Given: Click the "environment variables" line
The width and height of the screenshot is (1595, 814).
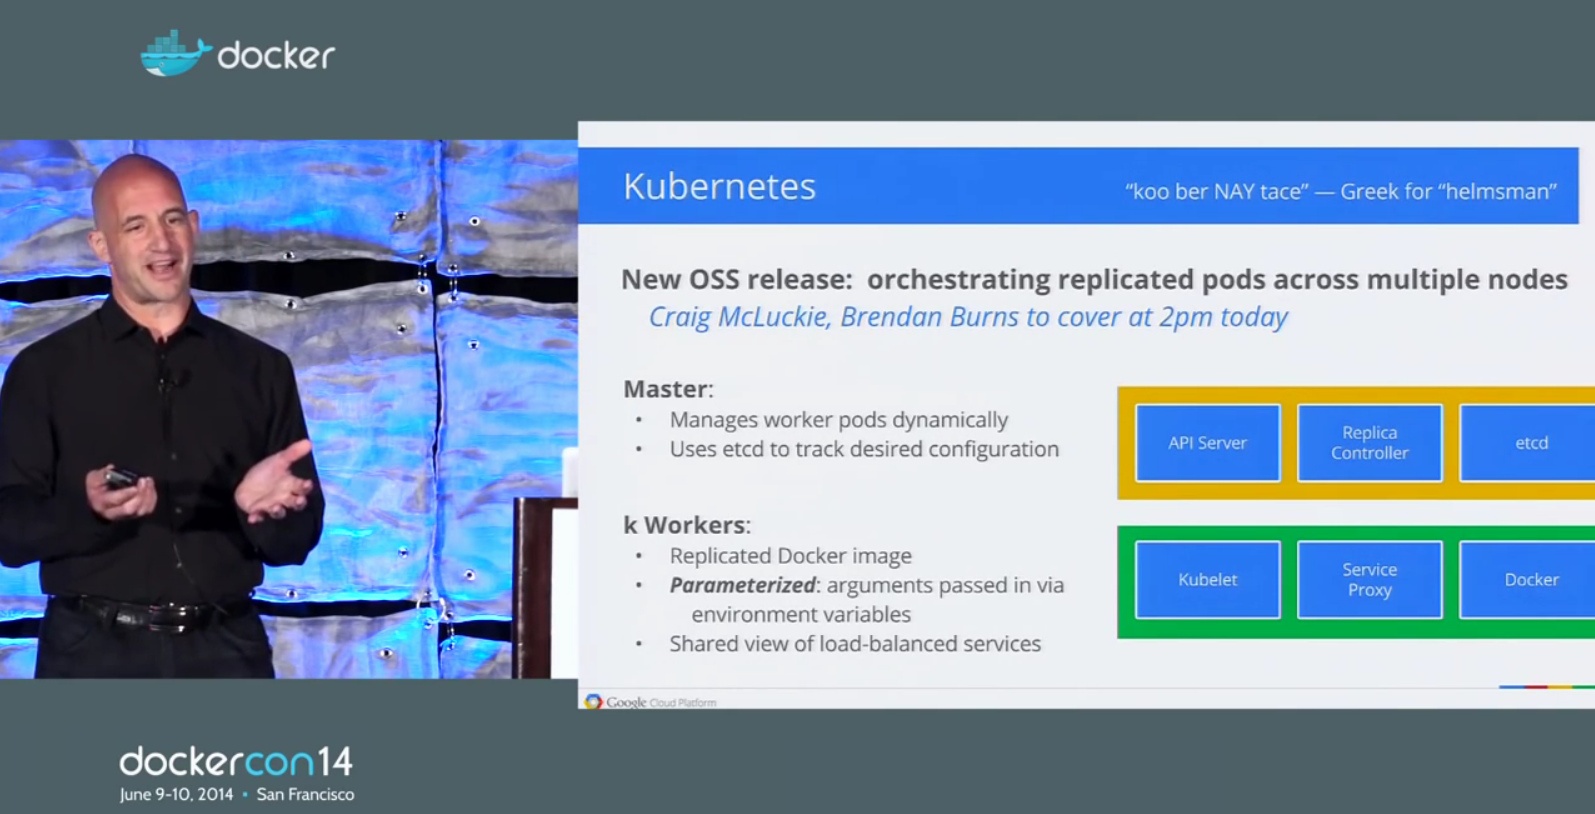Looking at the screenshot, I should (801, 615).
